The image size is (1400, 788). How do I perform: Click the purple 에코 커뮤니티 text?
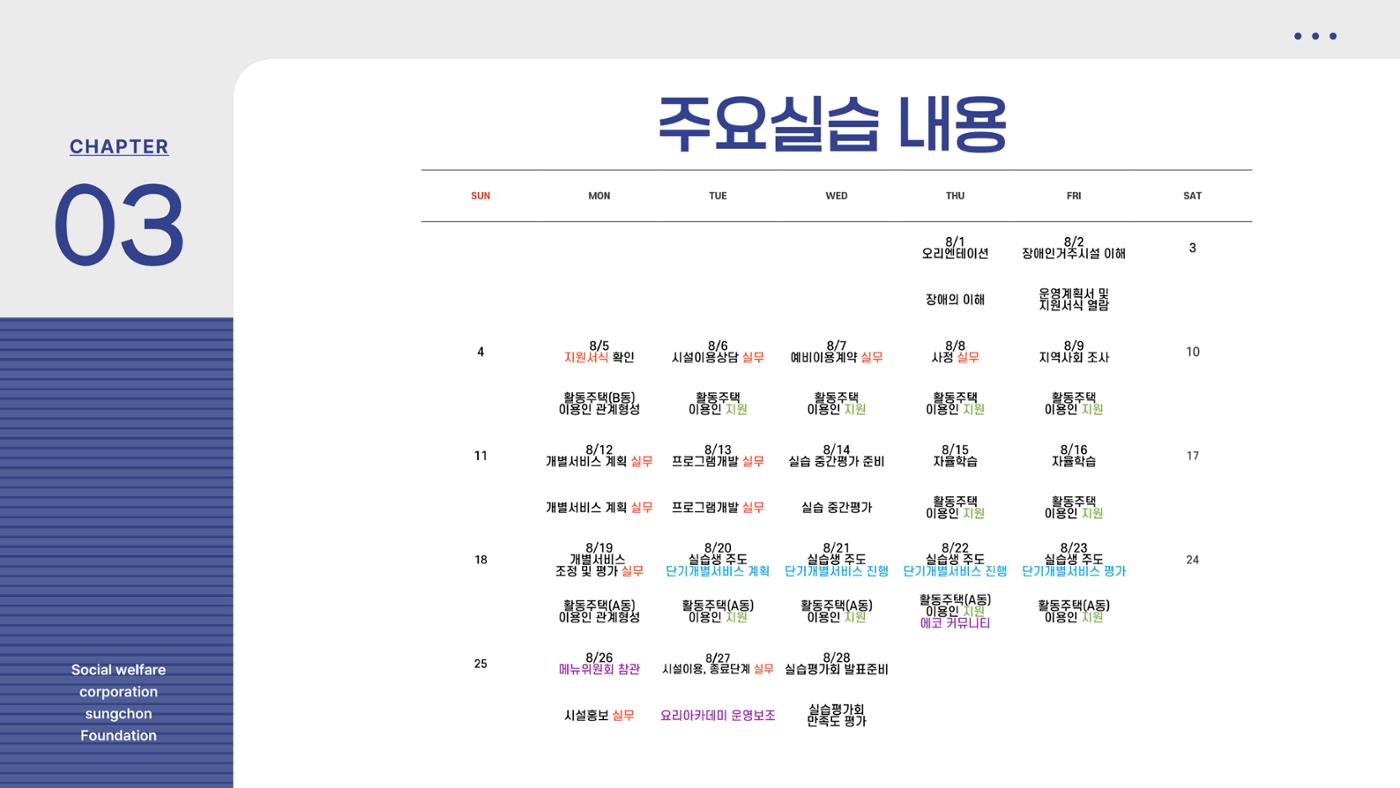click(x=955, y=624)
